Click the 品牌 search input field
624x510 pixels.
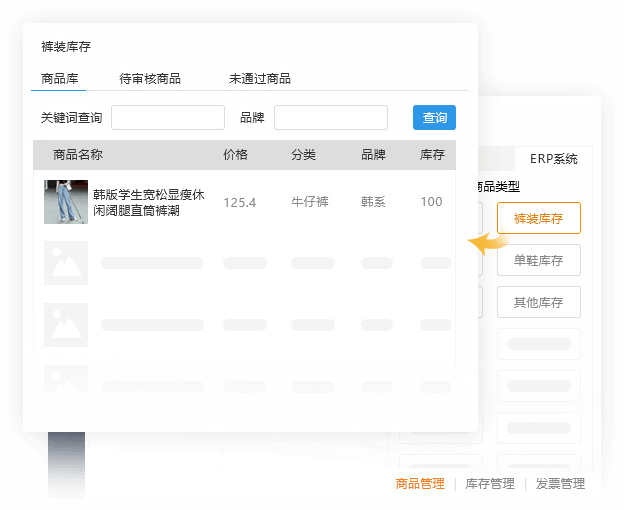click(x=331, y=117)
